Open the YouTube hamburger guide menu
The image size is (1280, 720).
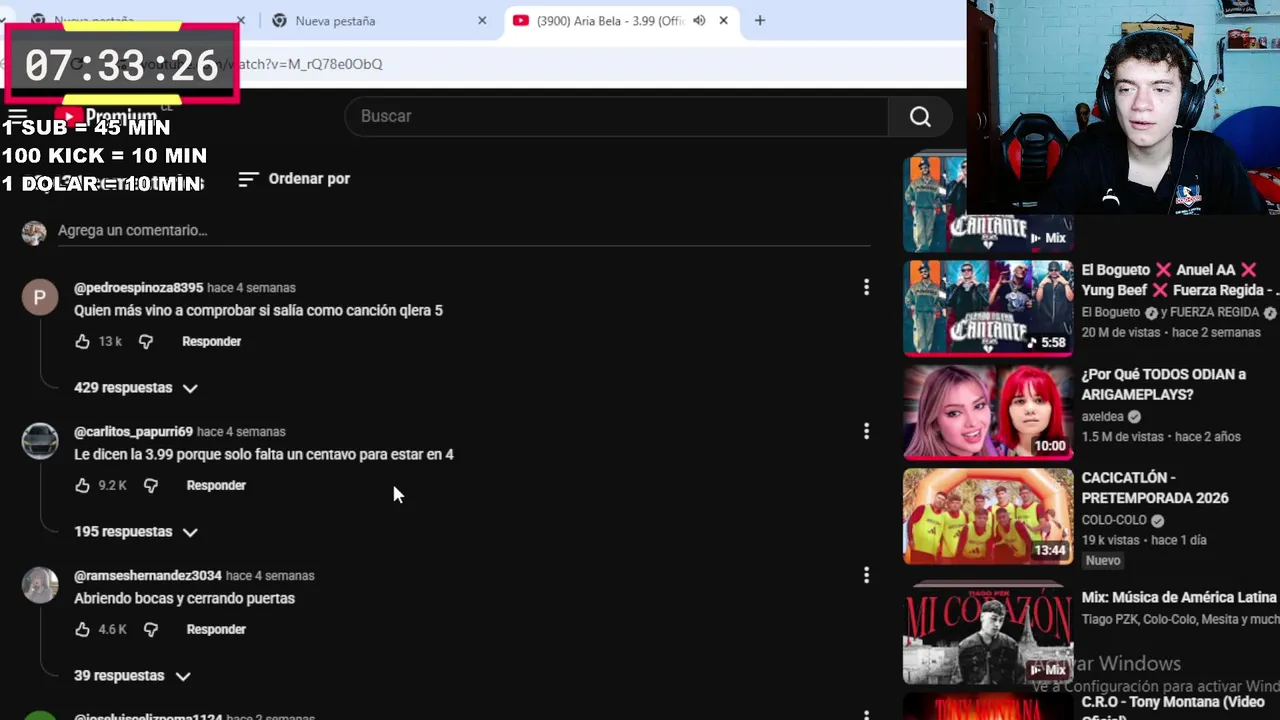(x=17, y=116)
